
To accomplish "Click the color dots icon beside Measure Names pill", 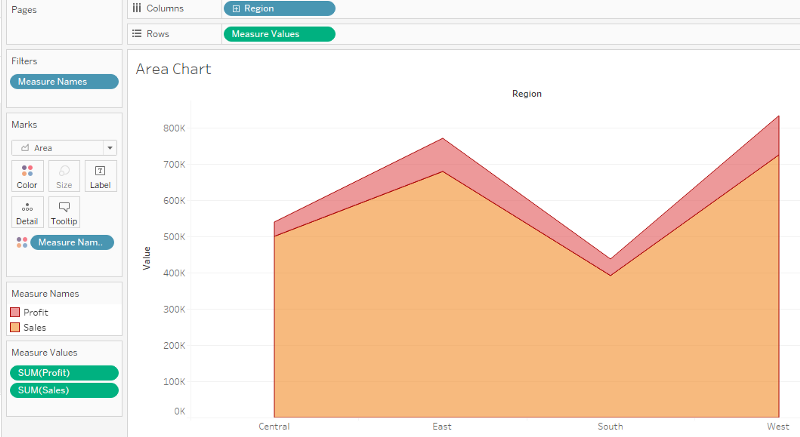I will 21,242.
